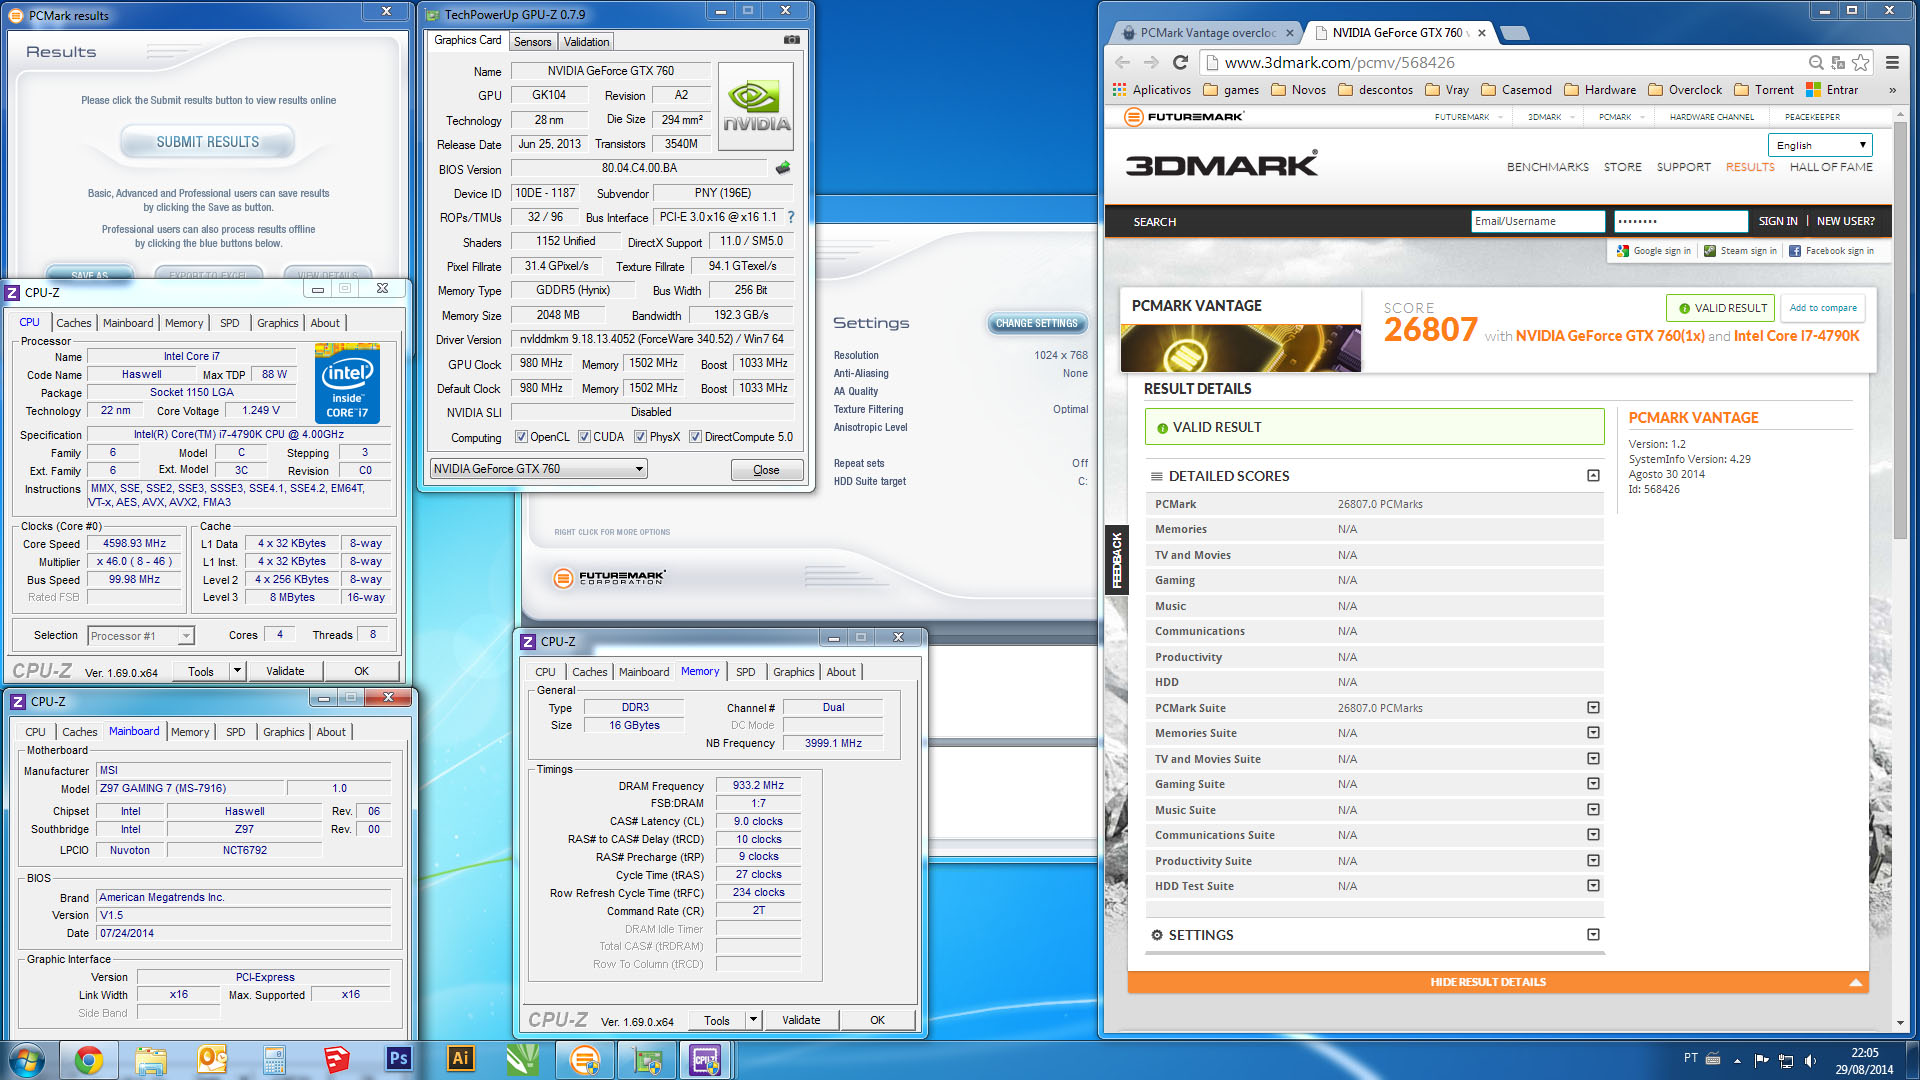Open the Overclock bookmarks folder

1685,90
